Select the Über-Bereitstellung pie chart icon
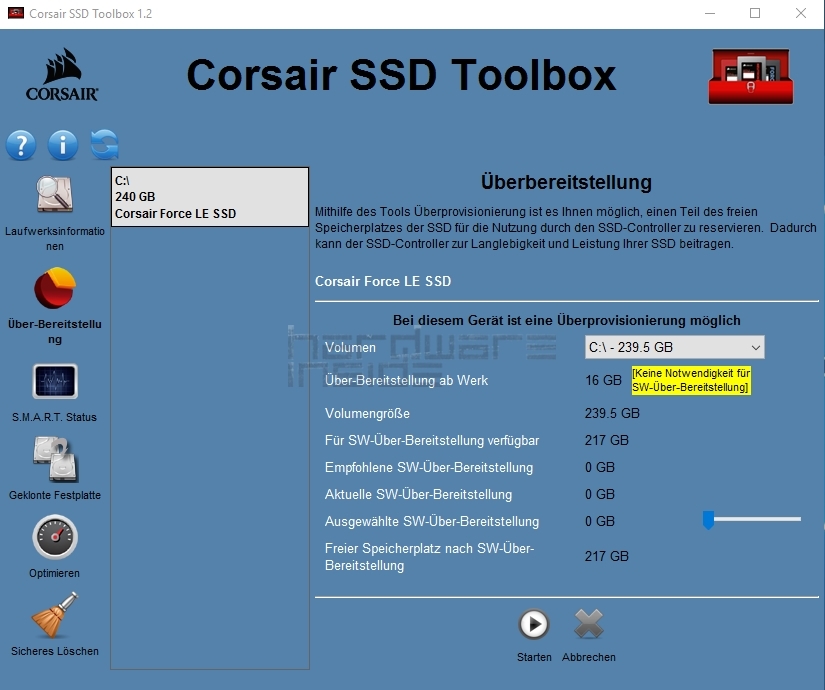Image resolution: width=825 pixels, height=690 pixels. pos(54,289)
